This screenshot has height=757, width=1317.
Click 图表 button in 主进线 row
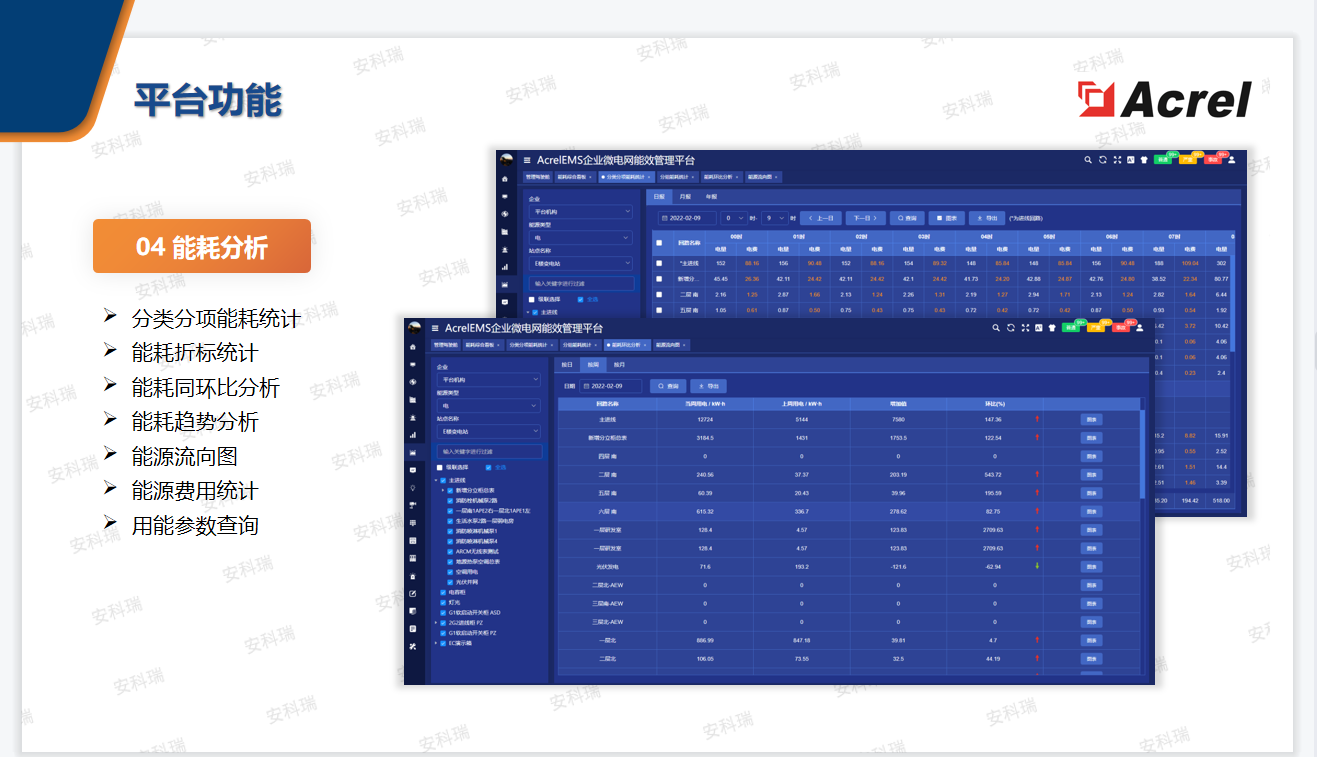click(1091, 420)
